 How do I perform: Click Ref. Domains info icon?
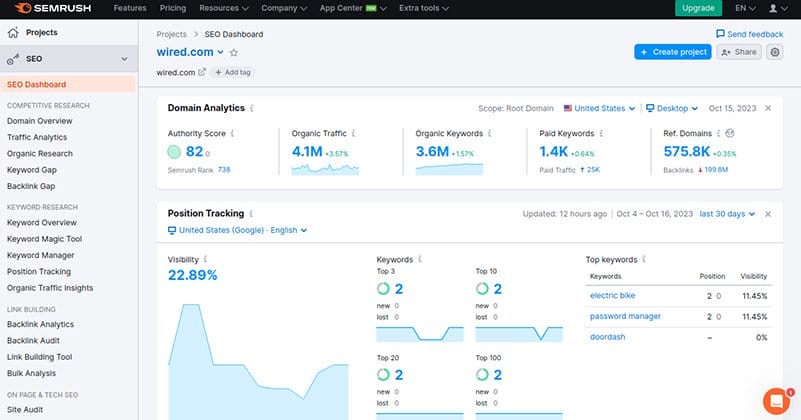pyautogui.click(x=718, y=133)
